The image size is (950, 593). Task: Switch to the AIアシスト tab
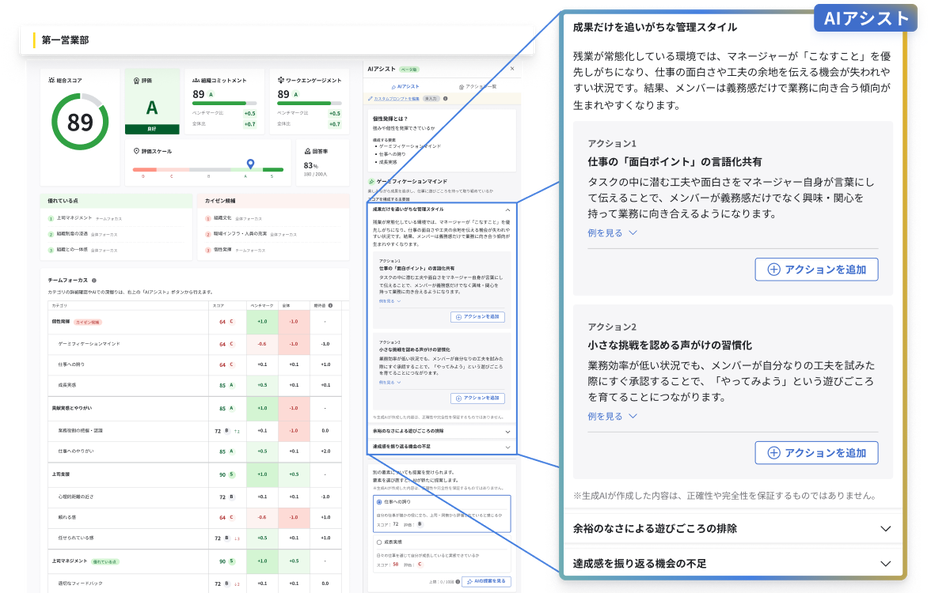(405, 87)
